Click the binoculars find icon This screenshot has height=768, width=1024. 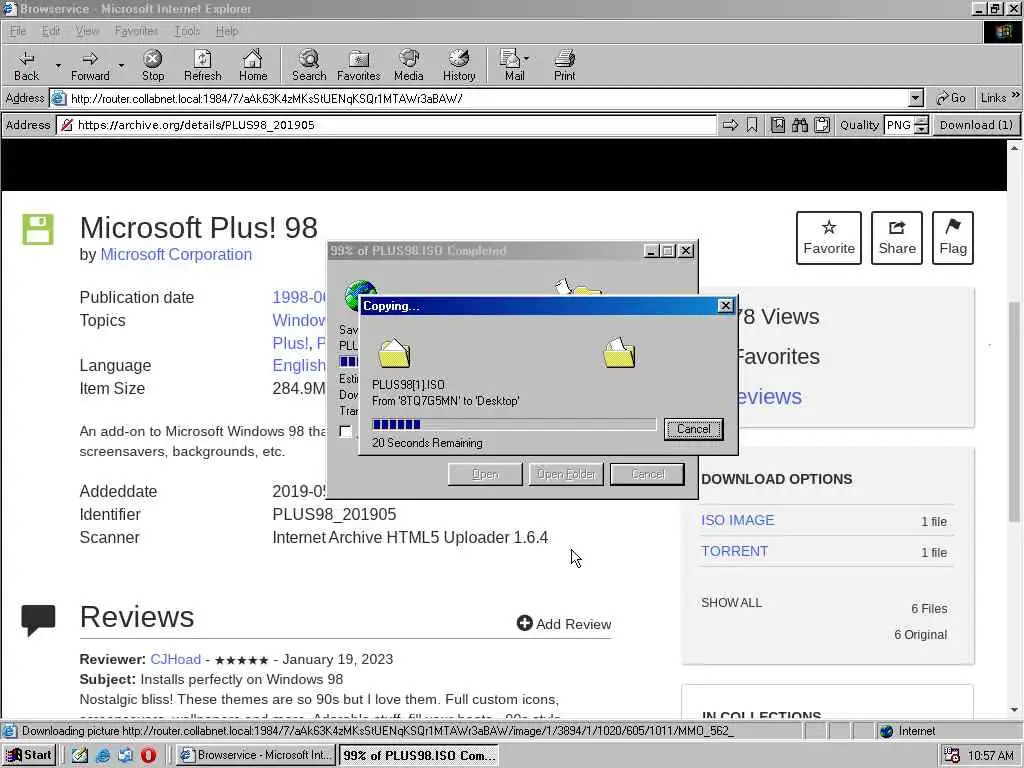[x=800, y=125]
